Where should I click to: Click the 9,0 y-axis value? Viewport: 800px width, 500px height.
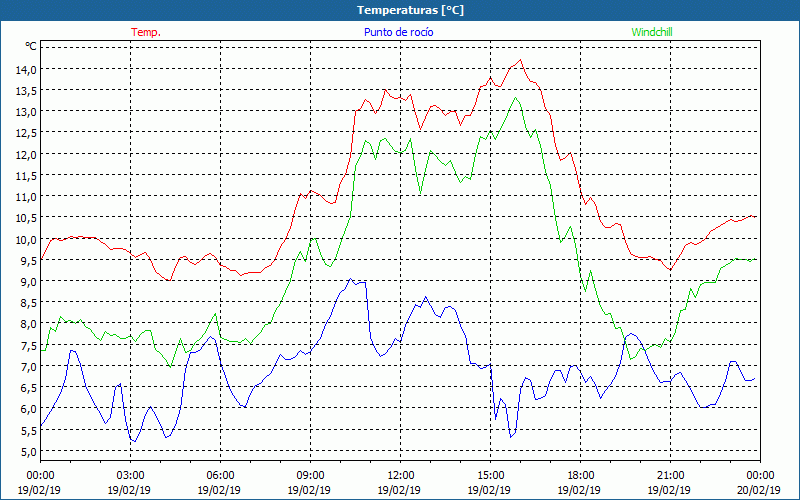pyautogui.click(x=28, y=282)
